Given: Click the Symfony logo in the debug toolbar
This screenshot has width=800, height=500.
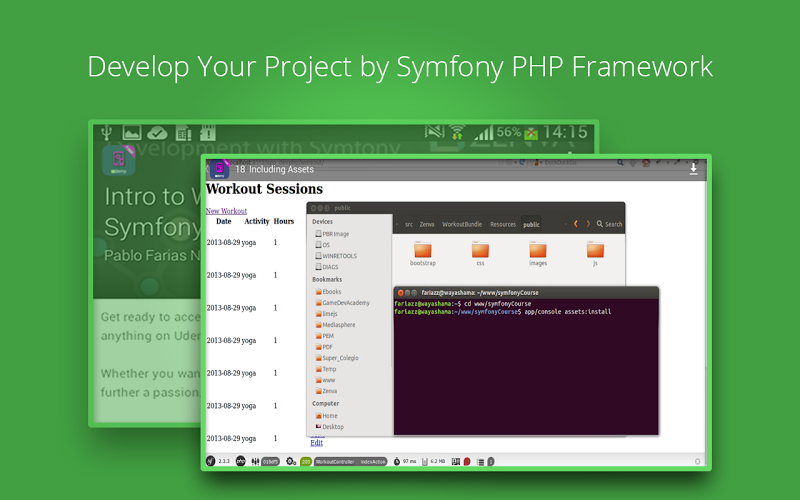Looking at the screenshot, I should click(x=210, y=461).
